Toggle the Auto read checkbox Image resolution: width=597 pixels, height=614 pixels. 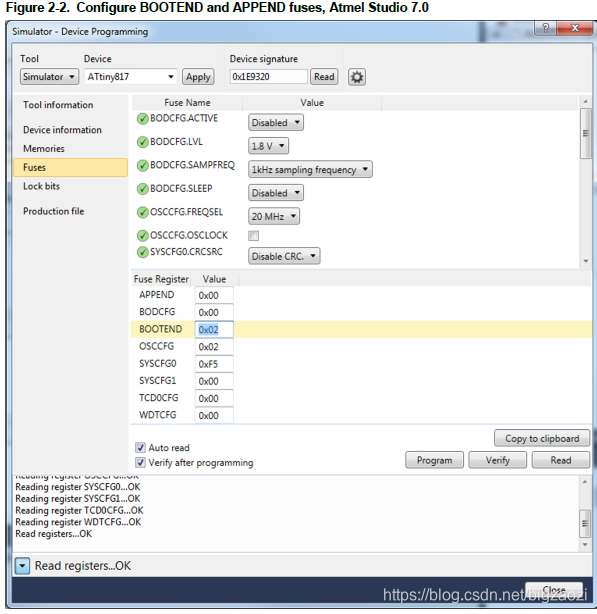point(140,448)
